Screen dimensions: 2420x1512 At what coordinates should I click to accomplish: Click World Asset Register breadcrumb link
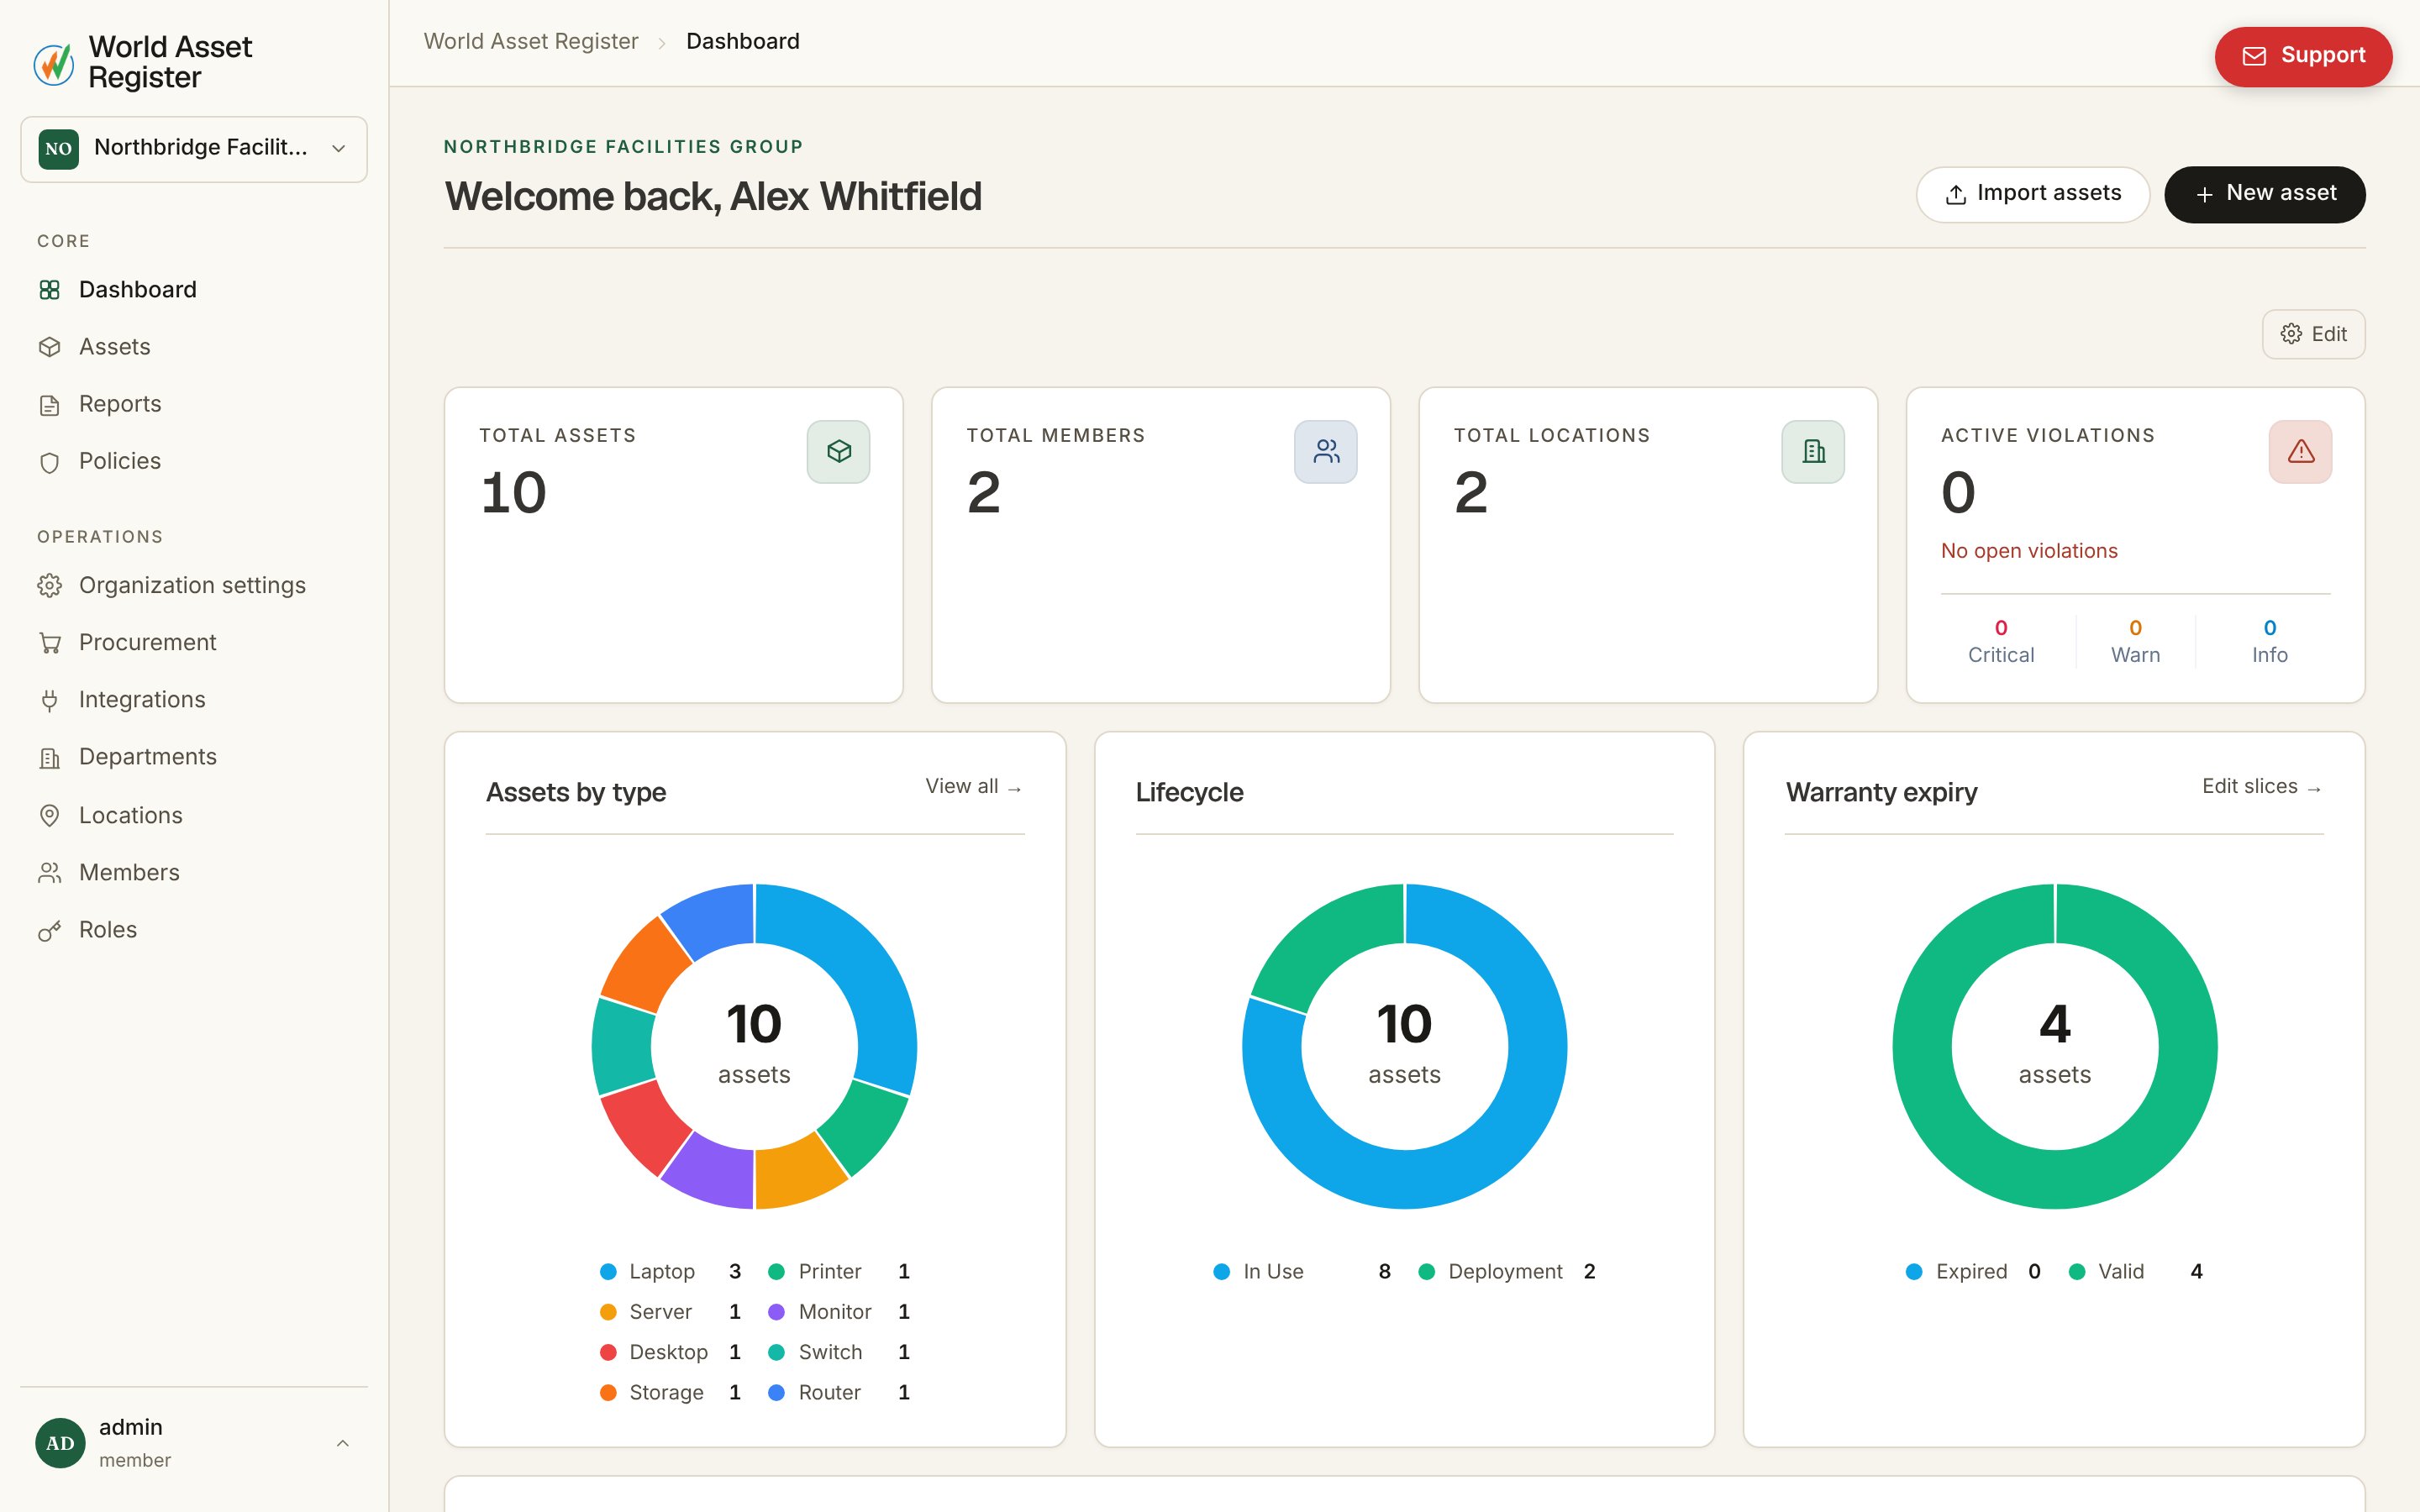[531, 41]
